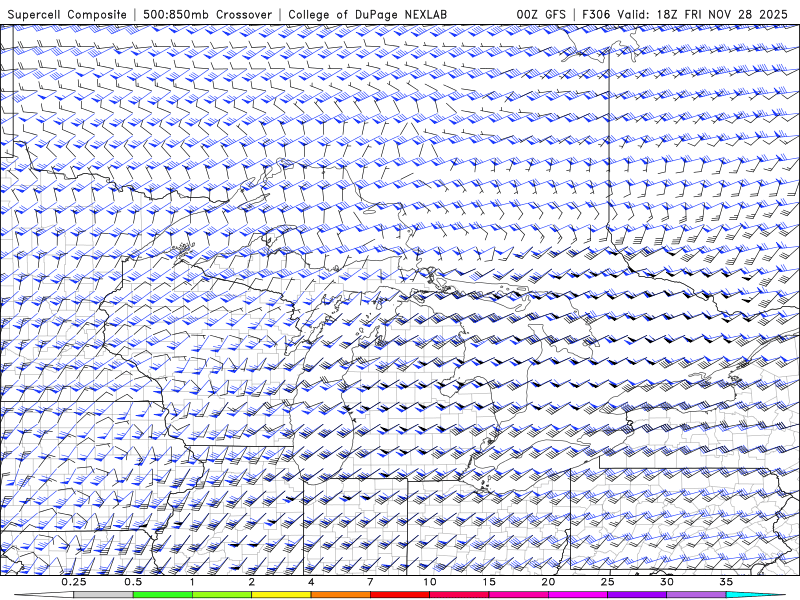This screenshot has width=800, height=600.
Task: Click the "F306 Valid: 18Z FRI NOV 28 2025" text
Action: tap(685, 14)
